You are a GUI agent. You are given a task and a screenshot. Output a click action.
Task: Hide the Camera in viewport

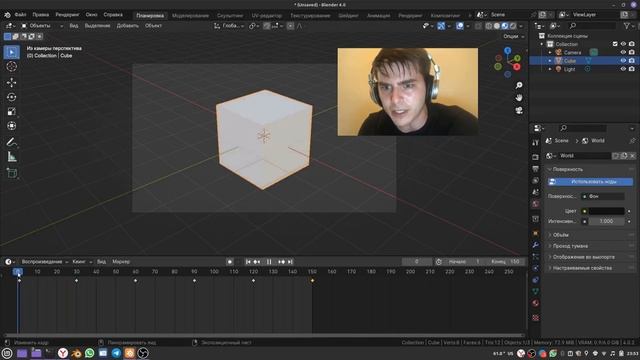[x=623, y=52]
